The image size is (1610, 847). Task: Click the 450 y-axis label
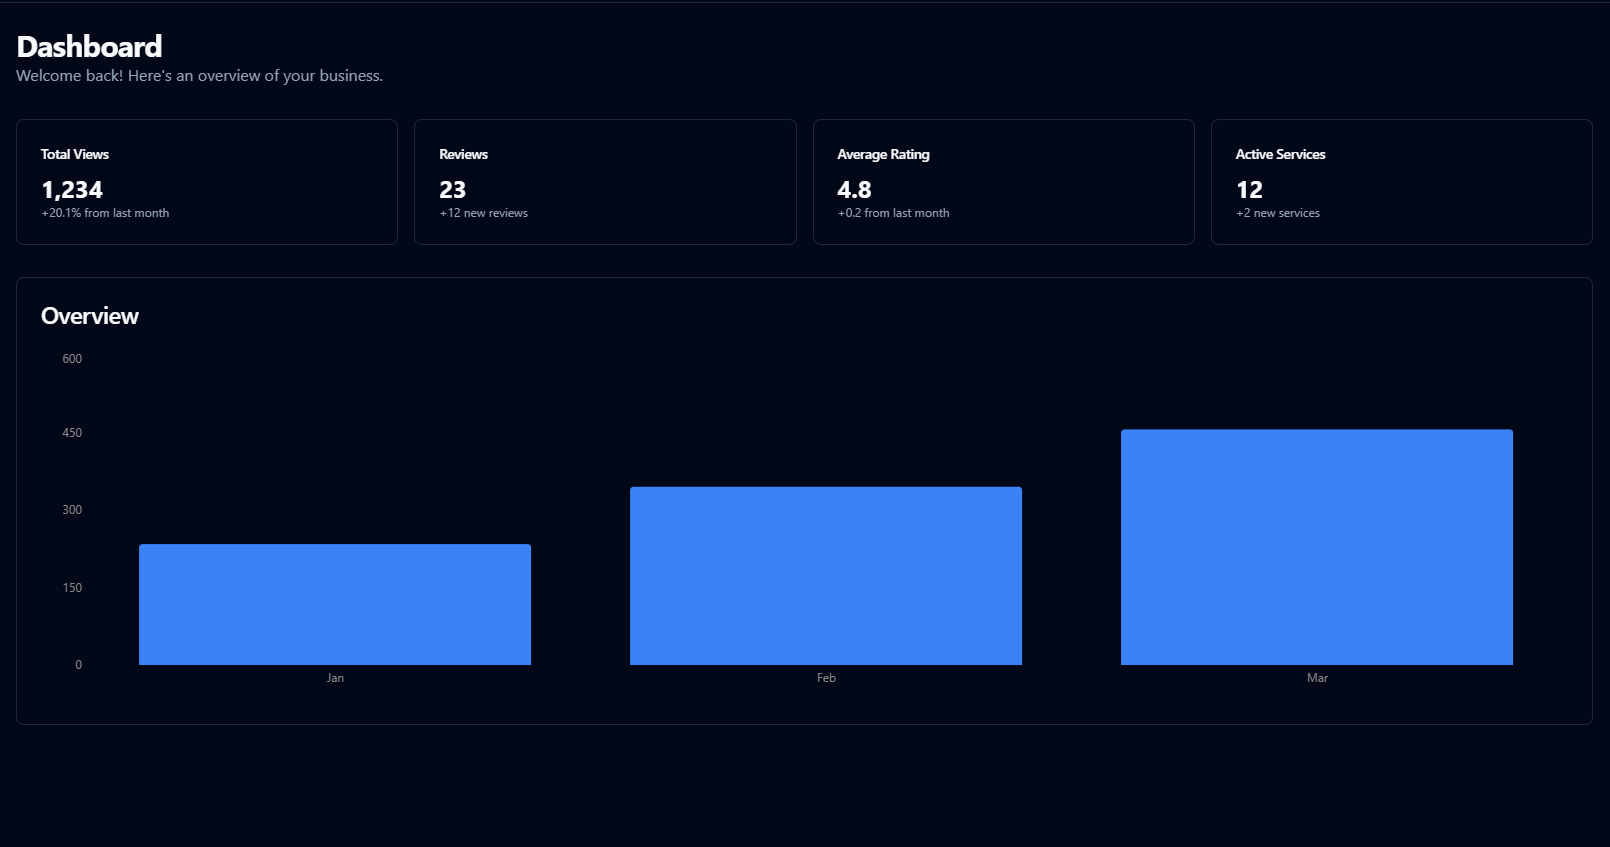point(72,433)
